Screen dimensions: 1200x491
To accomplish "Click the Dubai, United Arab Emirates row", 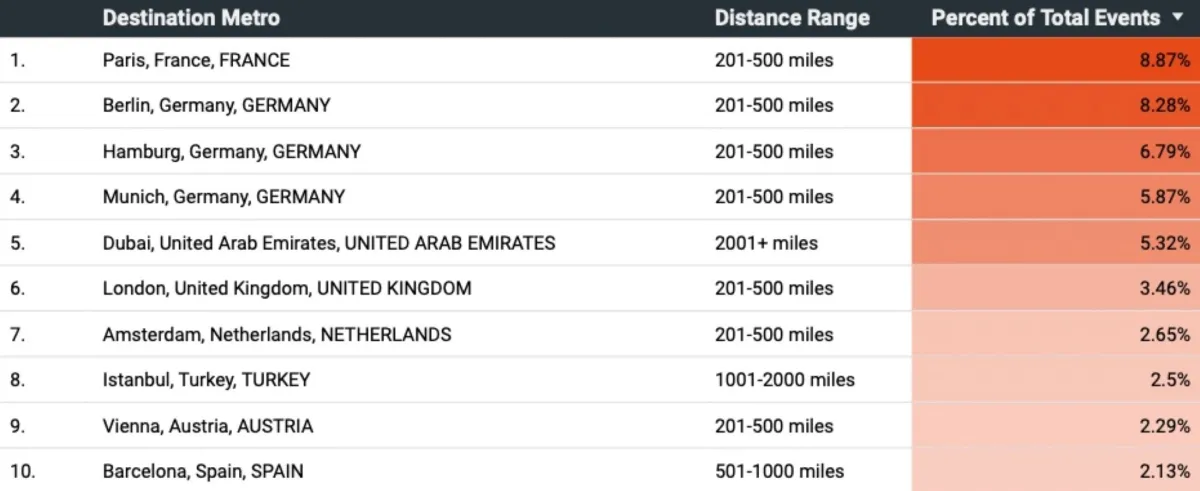I will click(328, 243).
